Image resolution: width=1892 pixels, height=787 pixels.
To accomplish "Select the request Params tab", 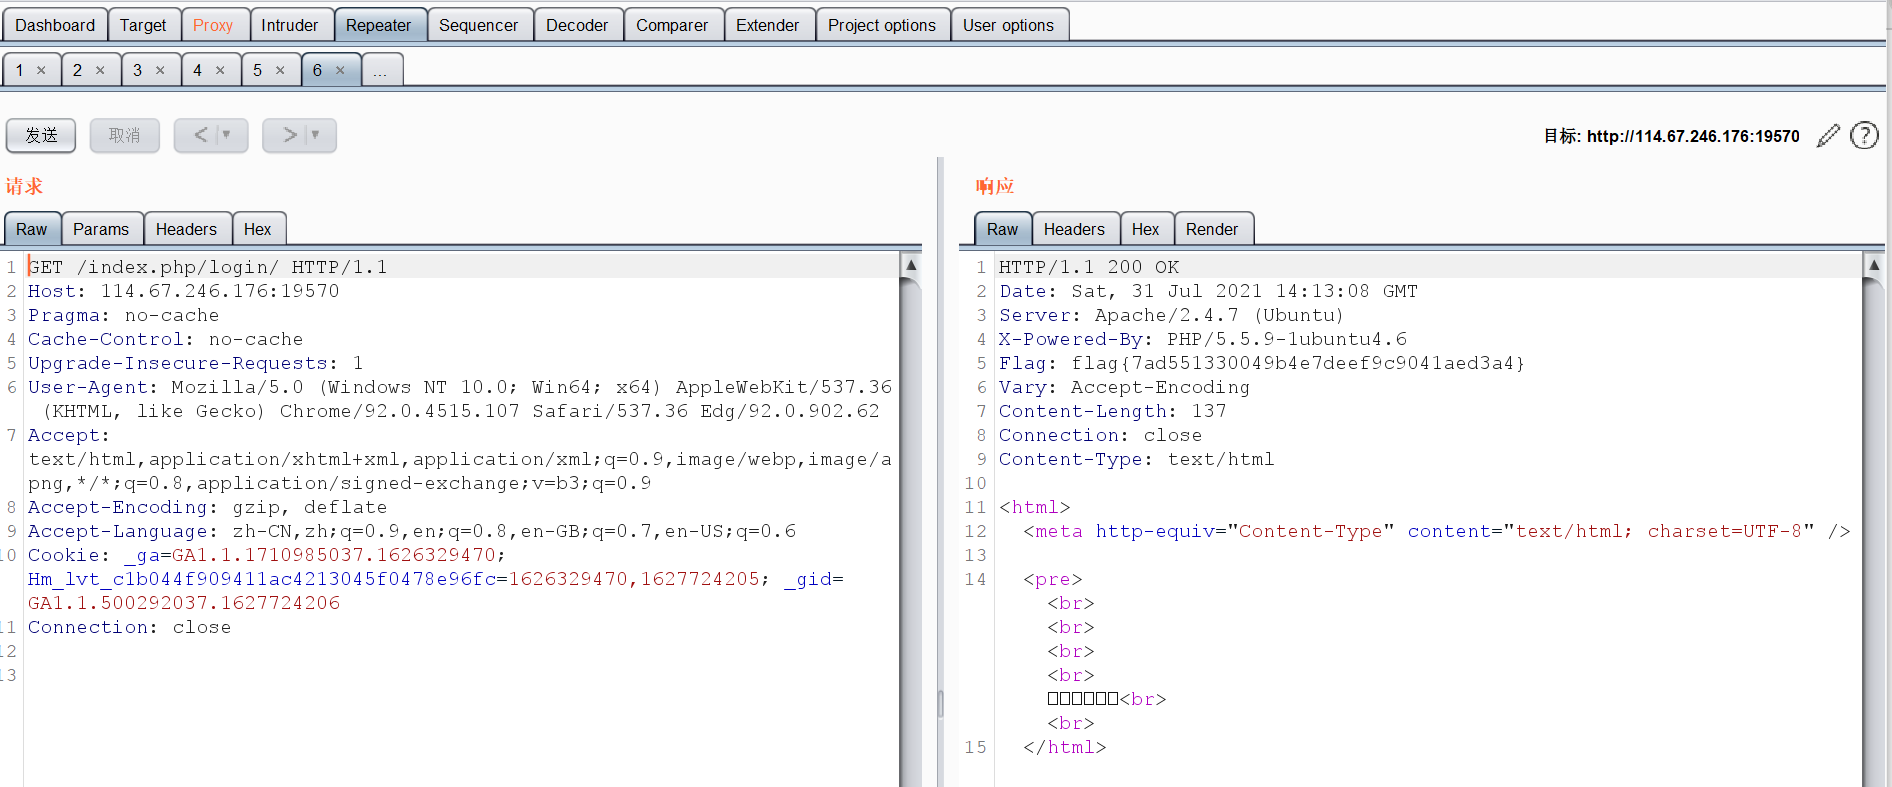I will coord(101,229).
